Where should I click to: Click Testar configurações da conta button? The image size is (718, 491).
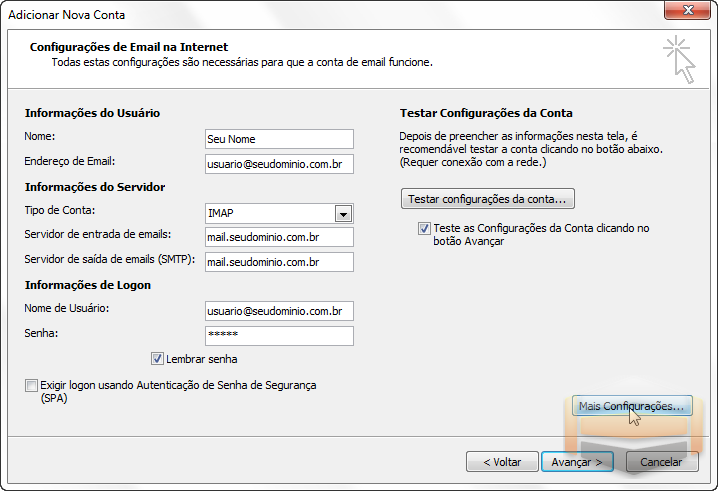pos(488,199)
